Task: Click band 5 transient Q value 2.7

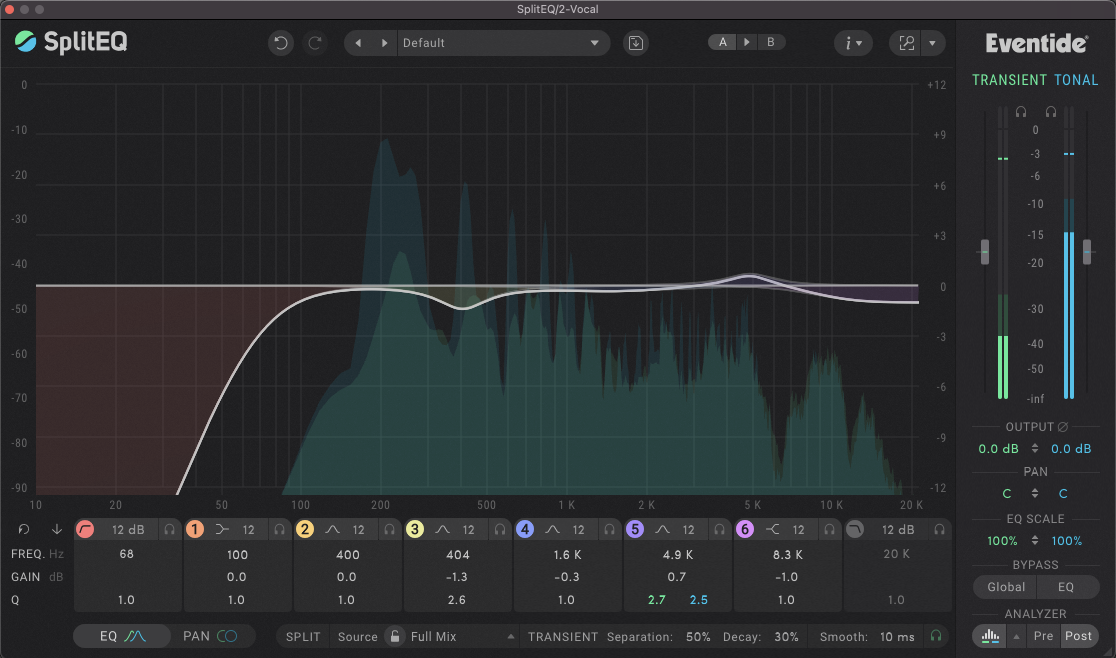Action: 657,600
